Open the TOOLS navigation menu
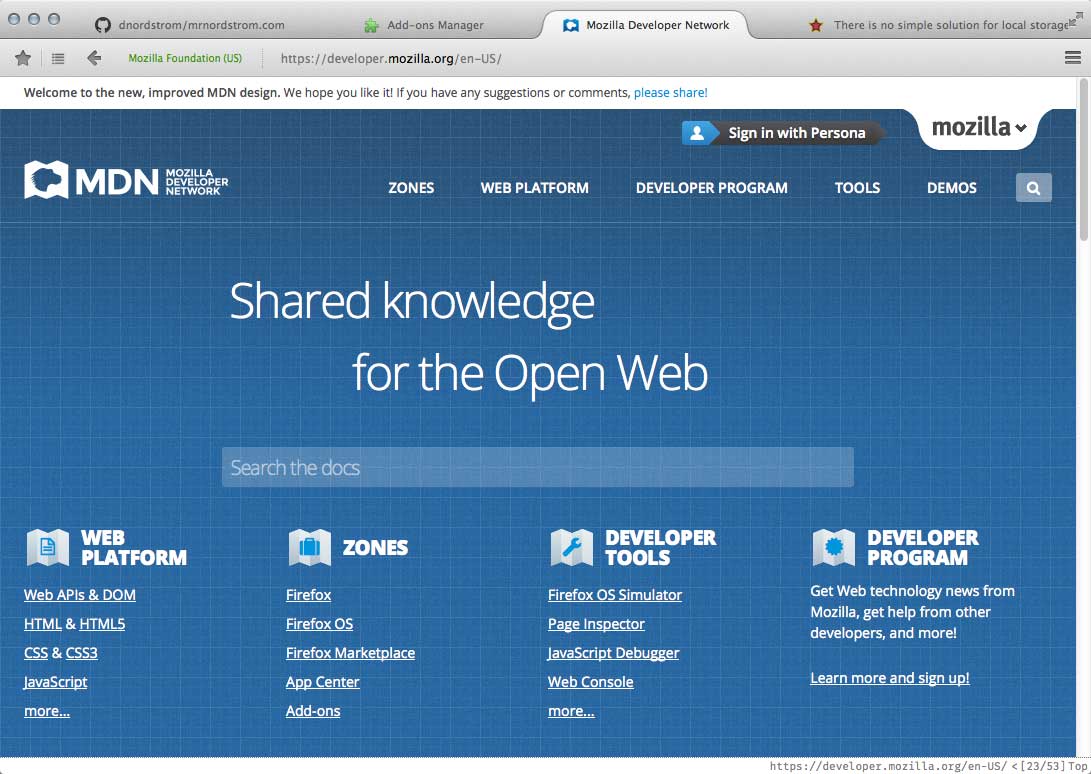This screenshot has height=774, width=1091. [x=857, y=187]
